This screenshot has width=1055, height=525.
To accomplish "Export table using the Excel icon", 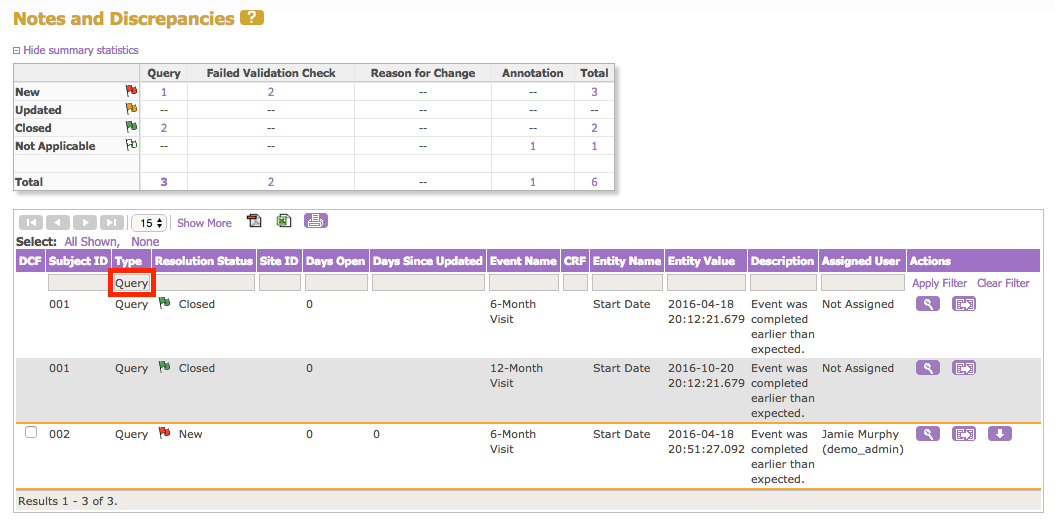I will [x=284, y=222].
